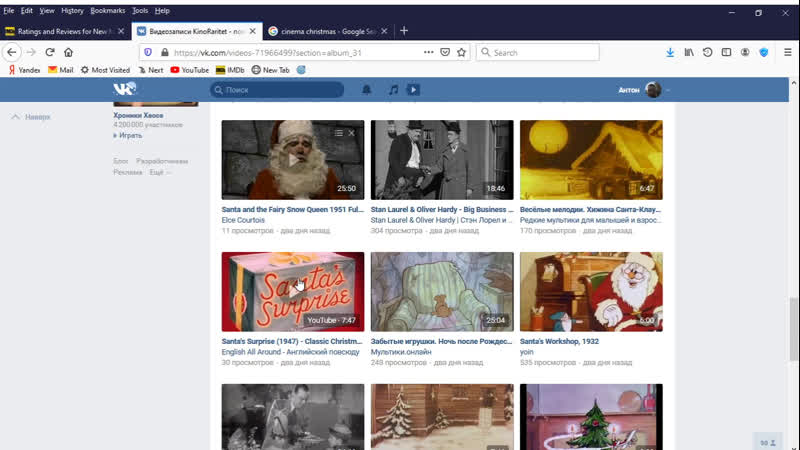The image size is (800, 450).
Task: Click the tracking protection shield in address bar
Action: pos(148,53)
